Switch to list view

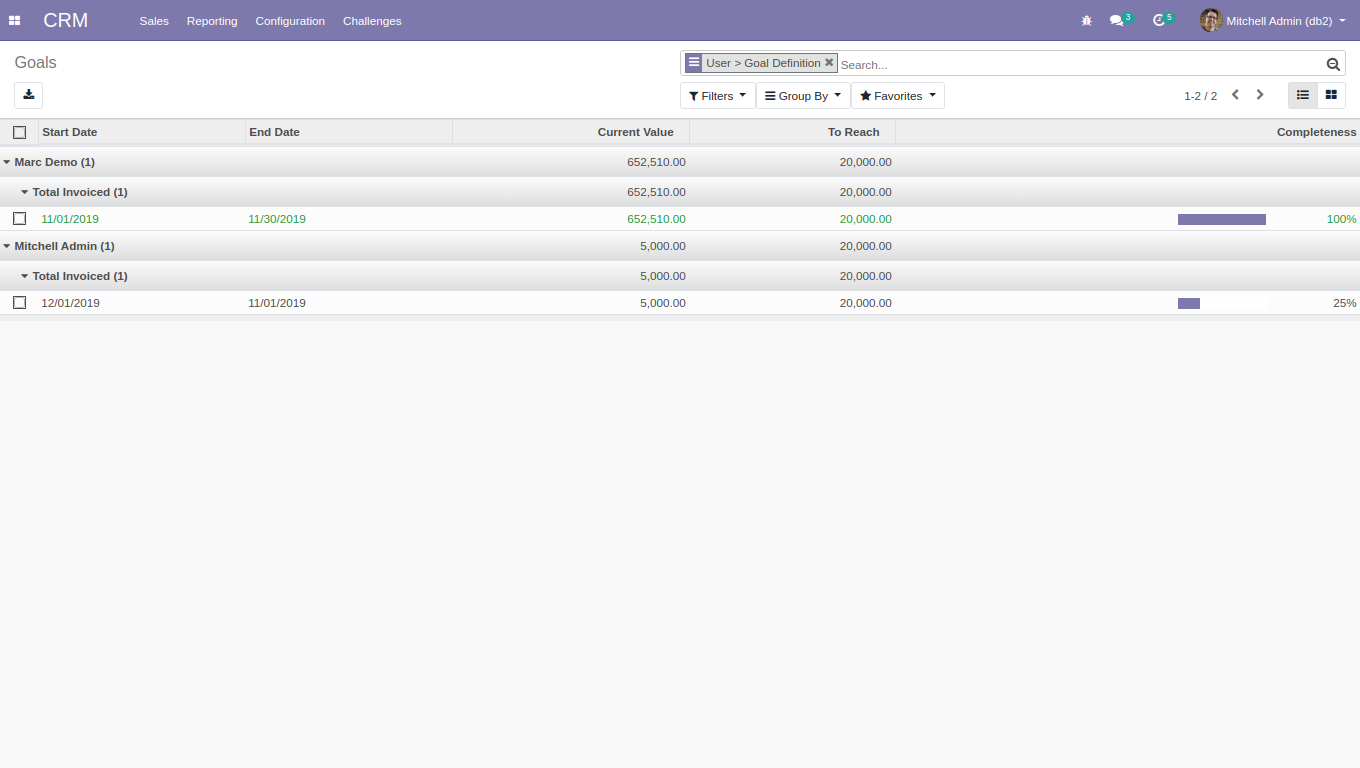click(1303, 95)
